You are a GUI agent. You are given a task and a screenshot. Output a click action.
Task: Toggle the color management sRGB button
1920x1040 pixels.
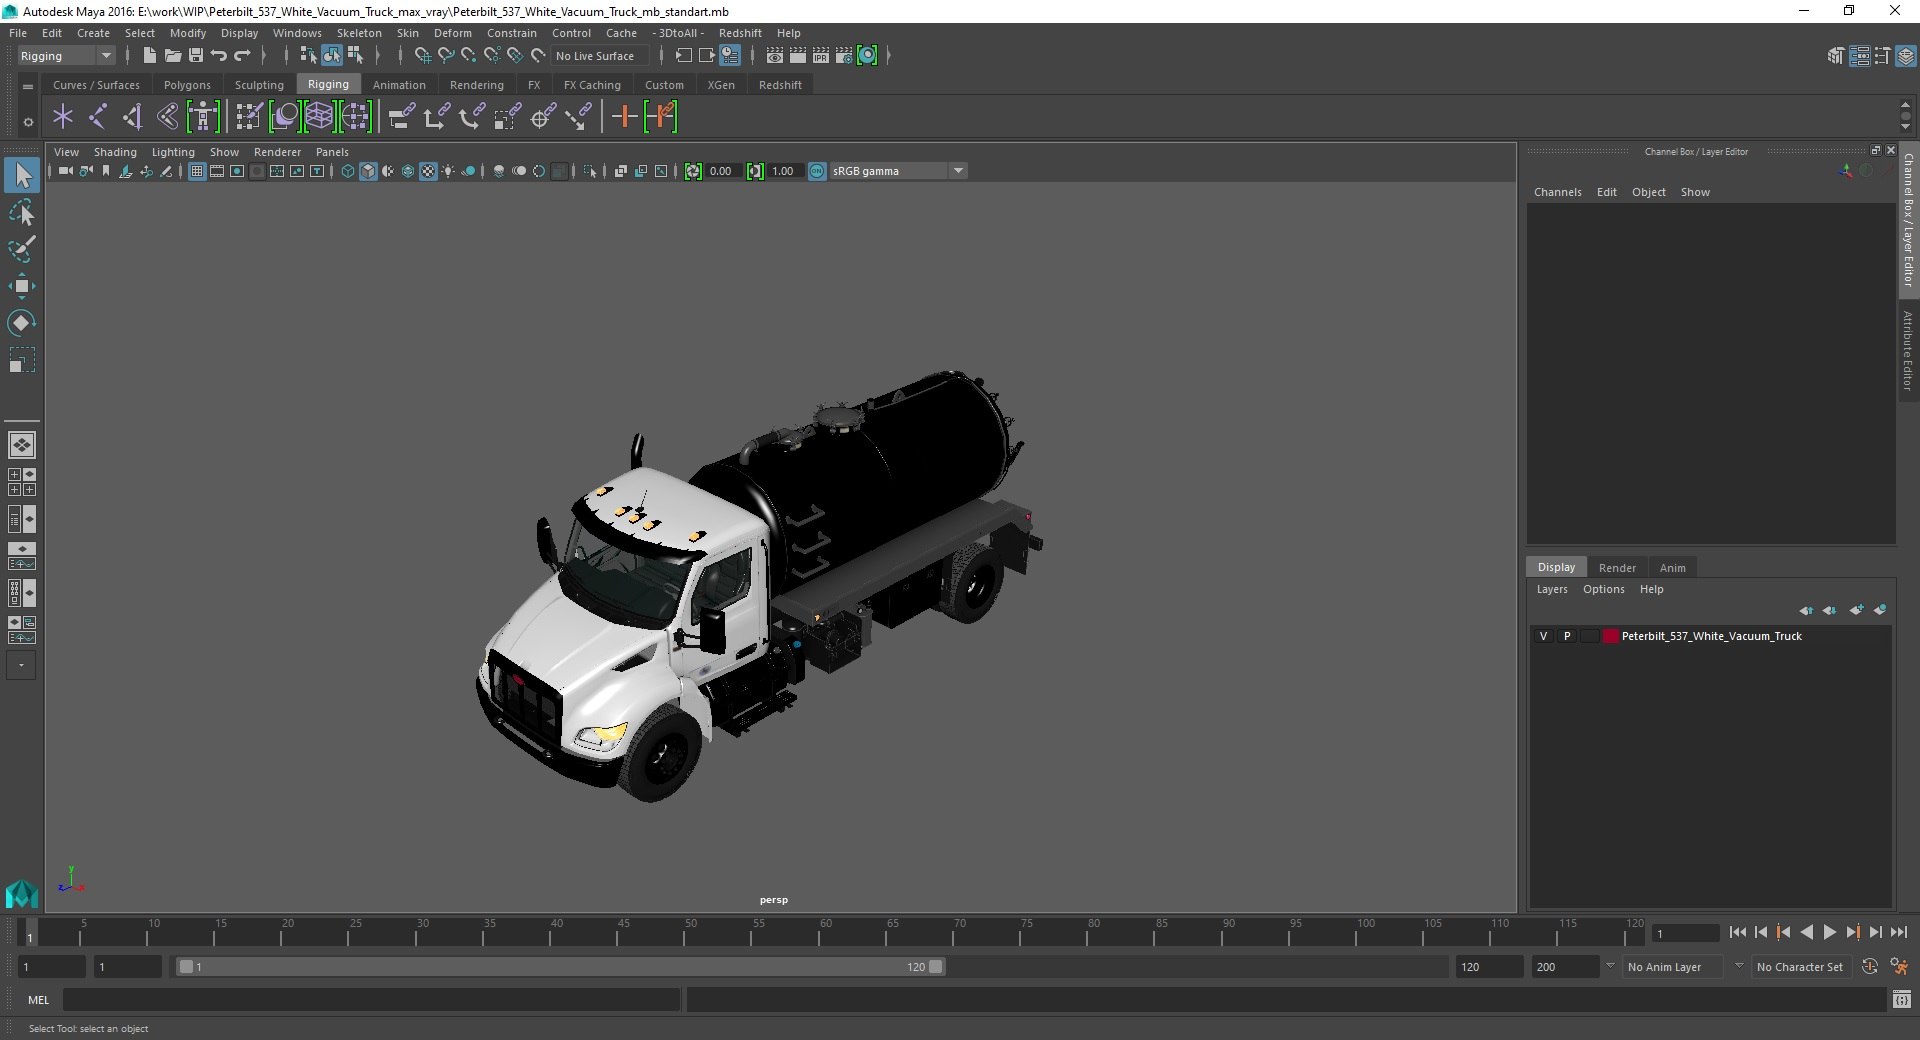click(x=817, y=171)
